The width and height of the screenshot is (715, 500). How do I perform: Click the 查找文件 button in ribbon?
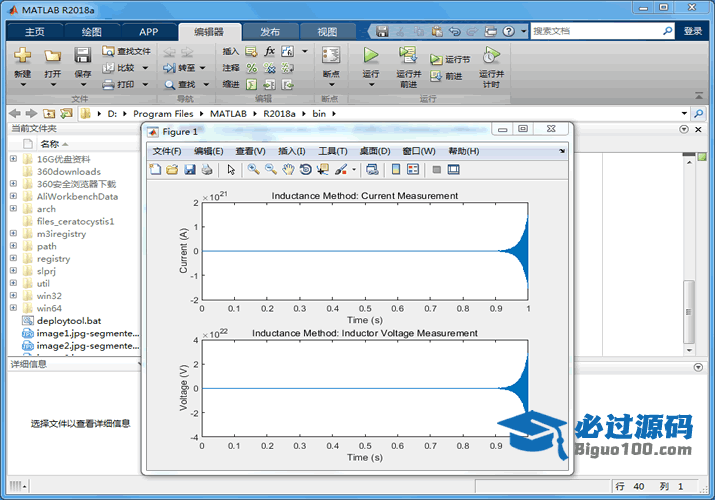tap(126, 51)
